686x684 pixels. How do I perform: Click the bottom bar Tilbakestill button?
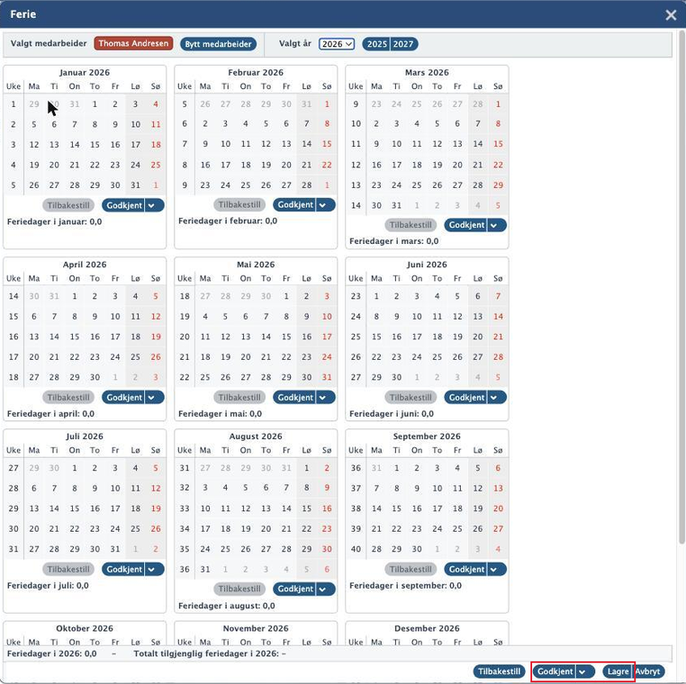pyautogui.click(x=499, y=671)
